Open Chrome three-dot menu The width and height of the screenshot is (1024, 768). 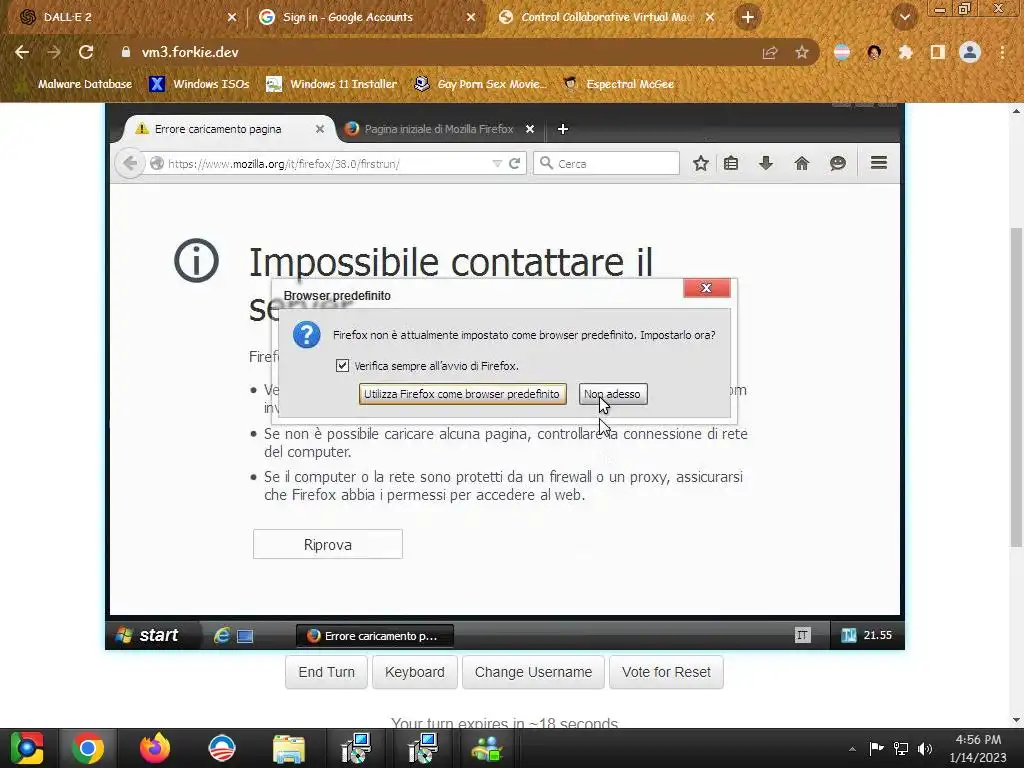(1002, 52)
